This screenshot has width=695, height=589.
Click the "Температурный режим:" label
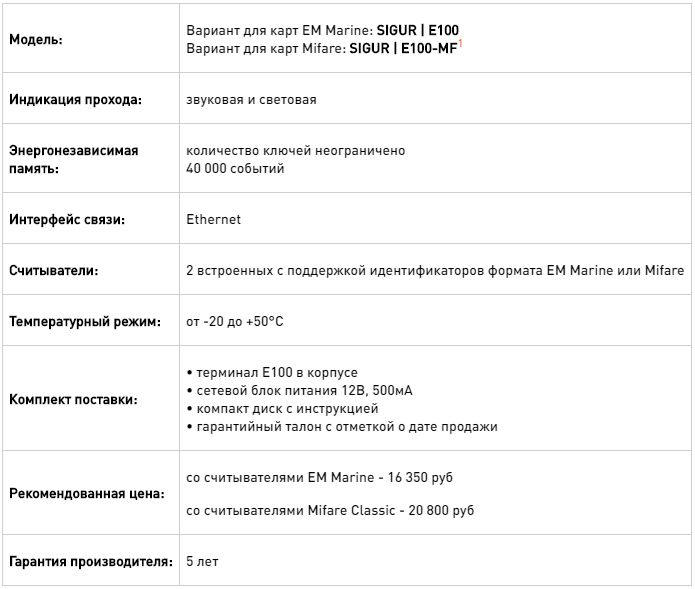coord(84,322)
